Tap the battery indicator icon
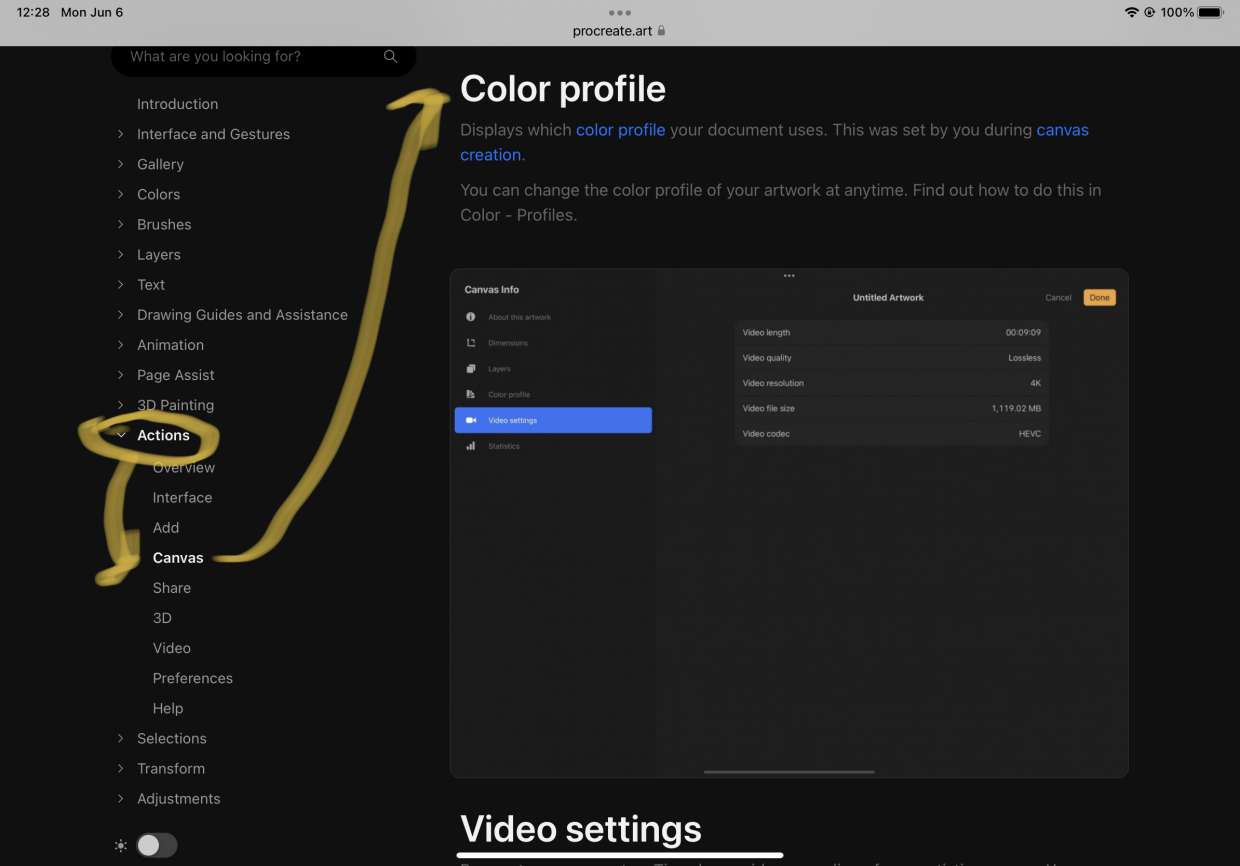Screen dimensions: 1240x866 coord(1211,13)
